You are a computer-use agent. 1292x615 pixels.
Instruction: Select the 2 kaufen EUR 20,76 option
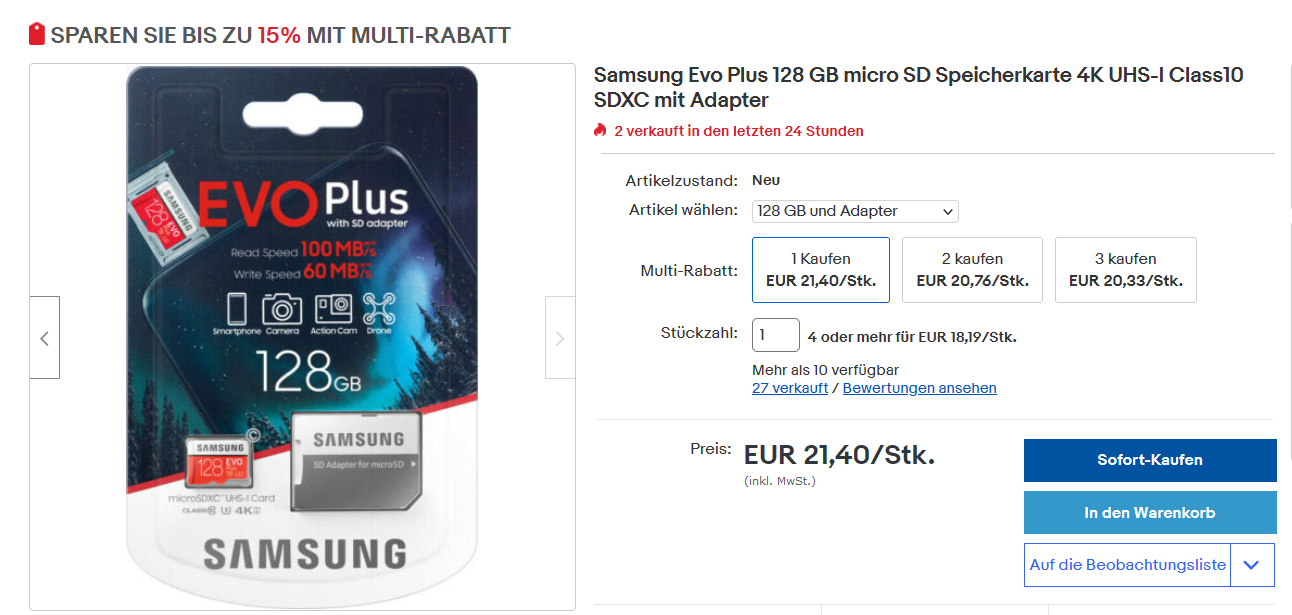(x=972, y=270)
